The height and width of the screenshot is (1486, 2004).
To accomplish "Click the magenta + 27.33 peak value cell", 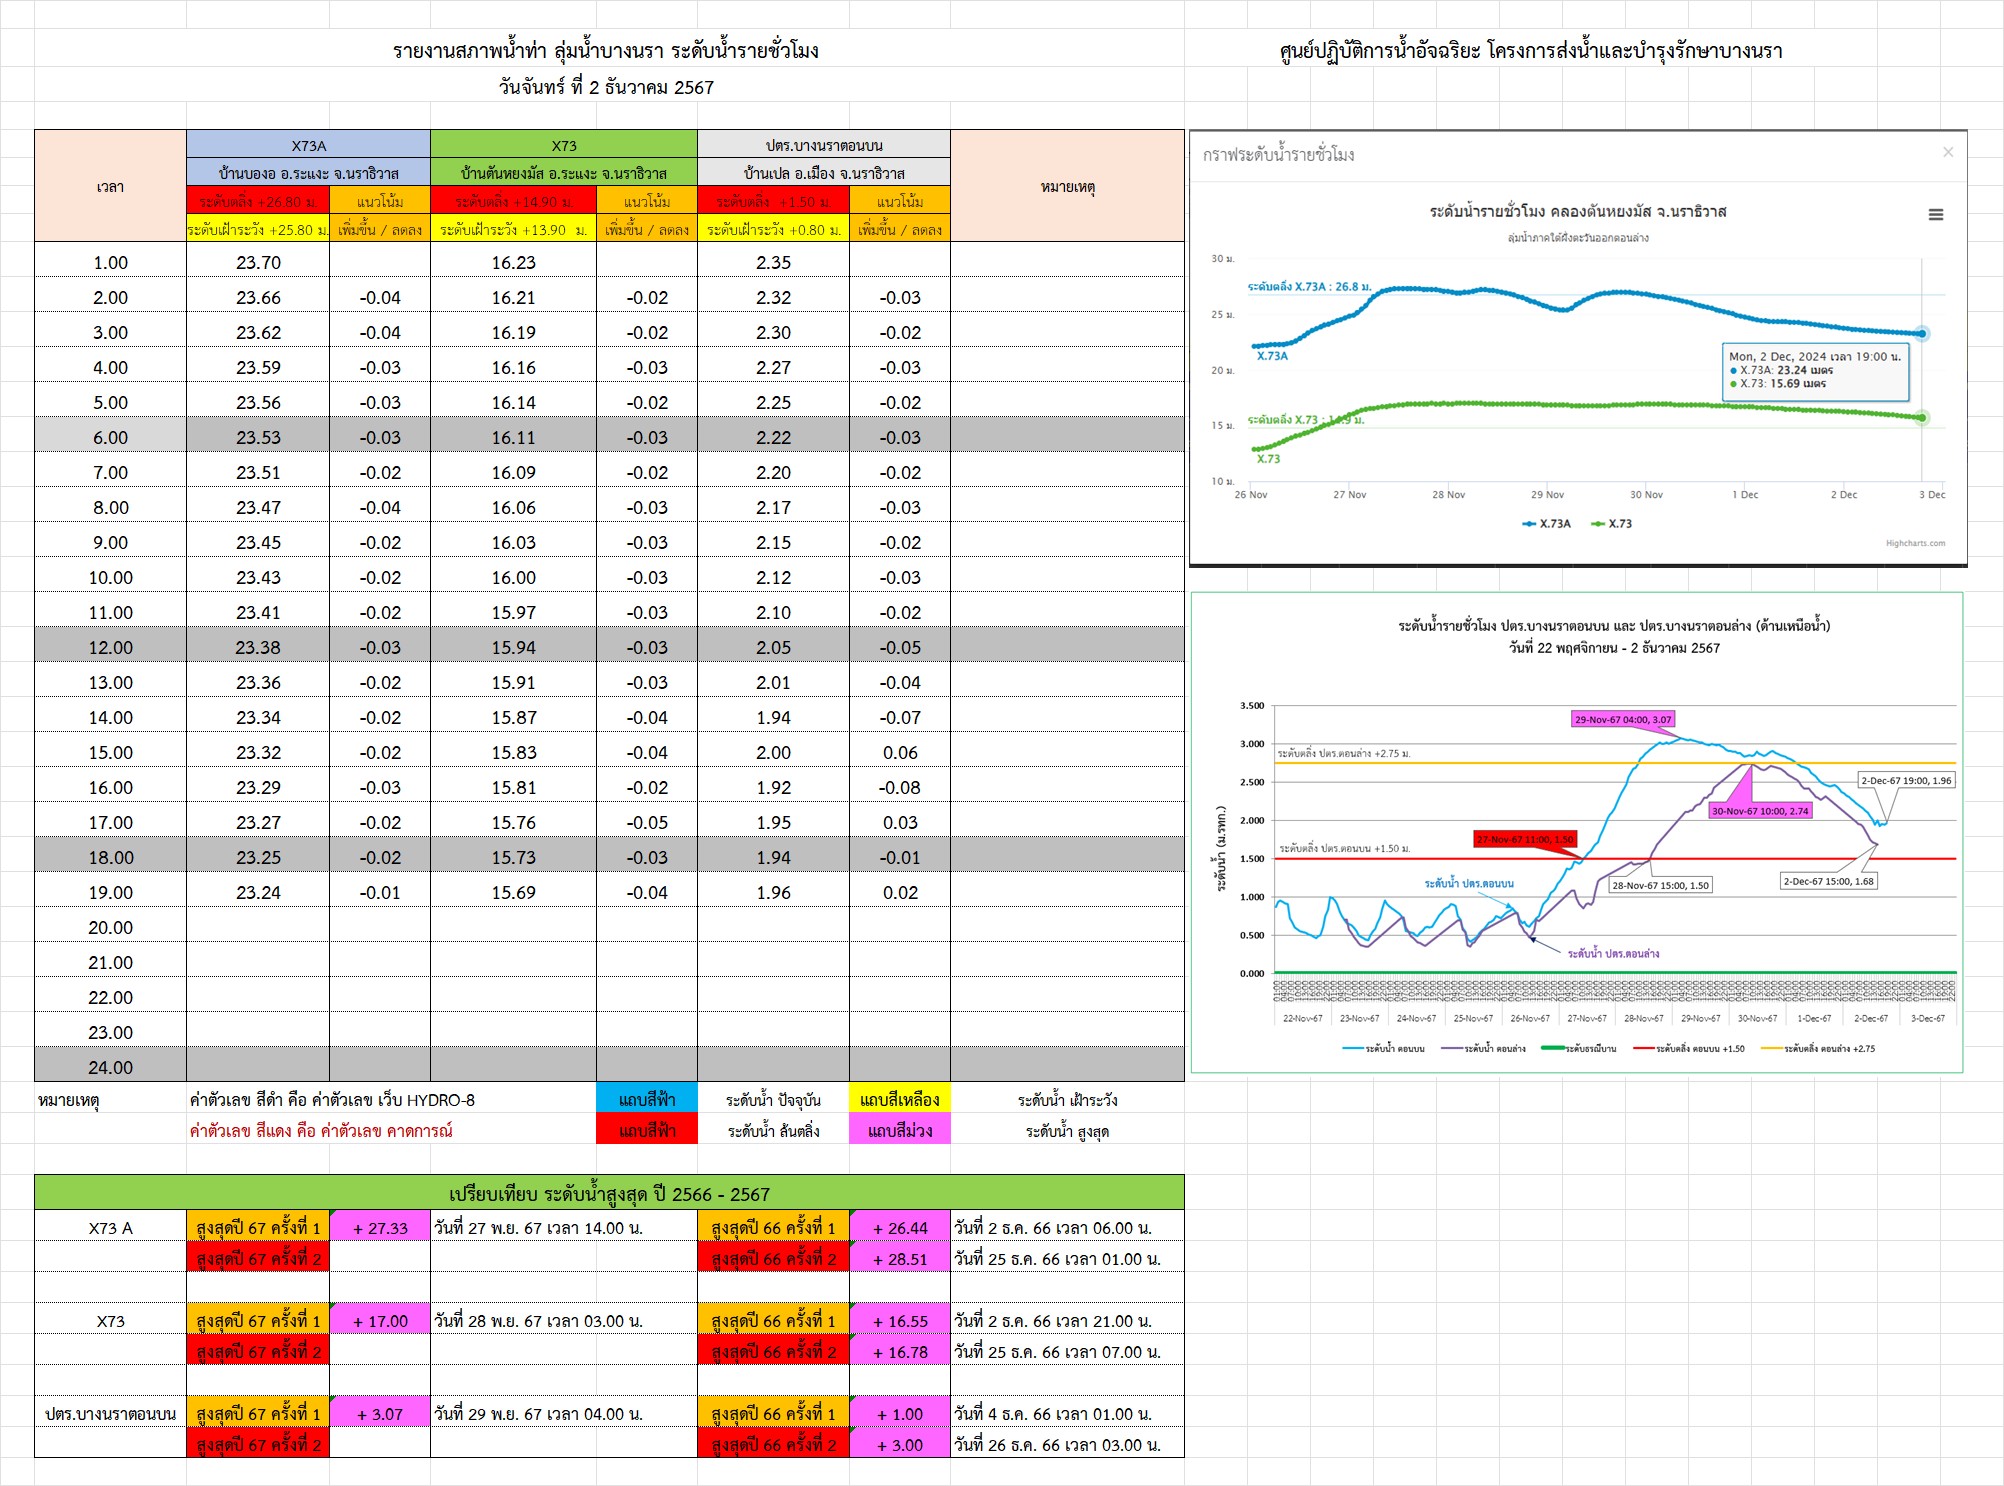I will 380,1227.
